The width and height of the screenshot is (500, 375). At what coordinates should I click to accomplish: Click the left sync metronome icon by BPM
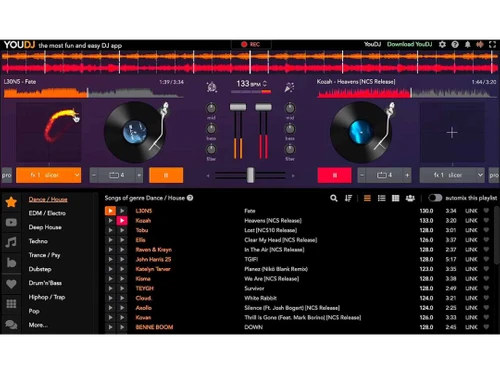tap(212, 87)
